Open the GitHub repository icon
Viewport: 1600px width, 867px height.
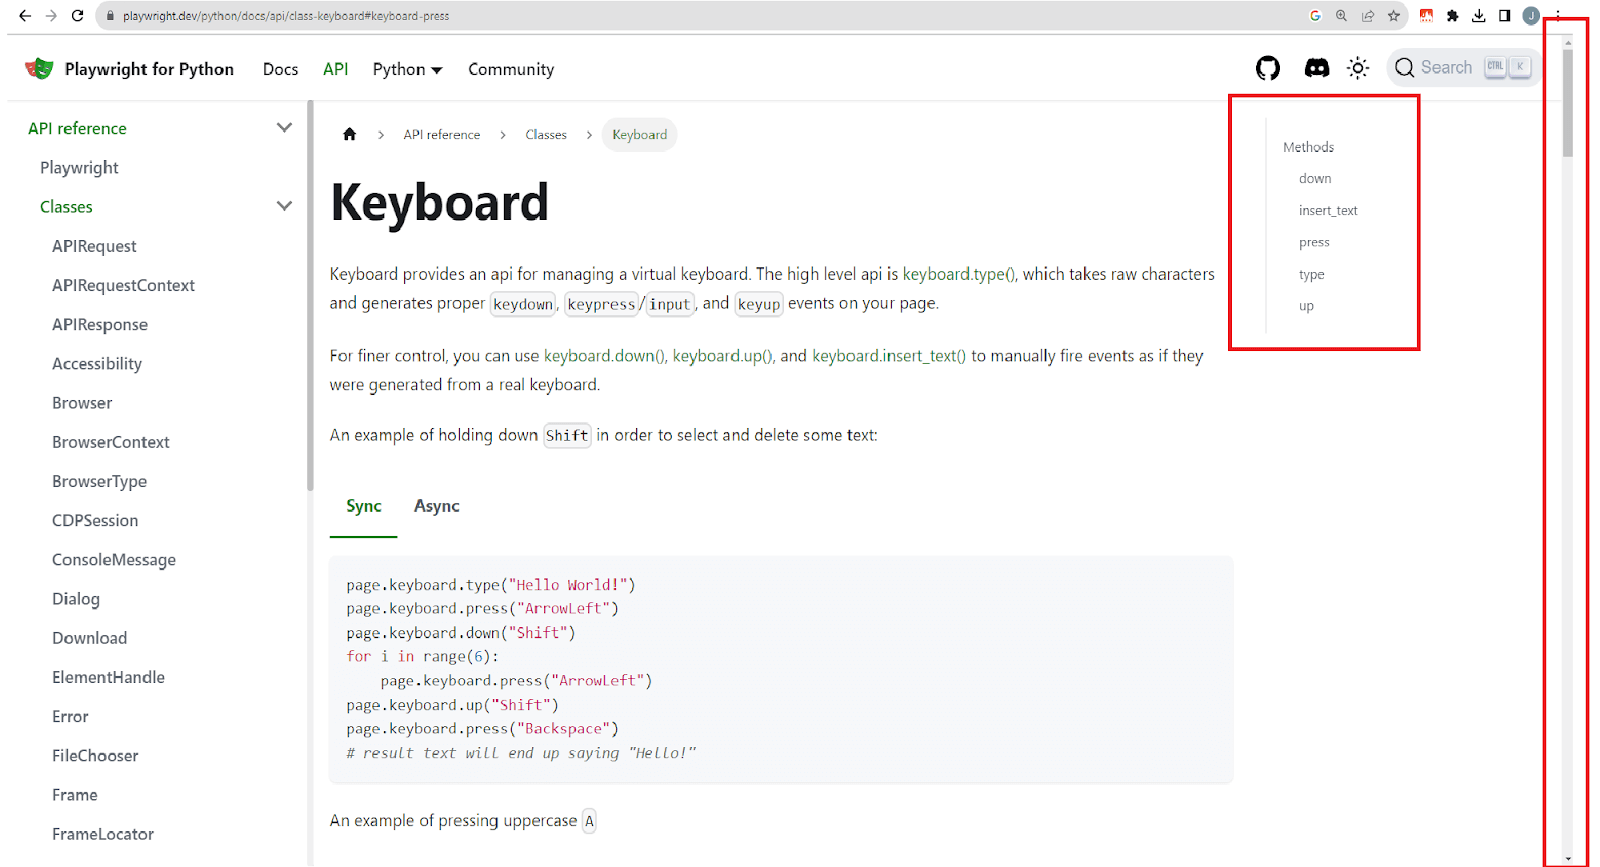(1268, 68)
